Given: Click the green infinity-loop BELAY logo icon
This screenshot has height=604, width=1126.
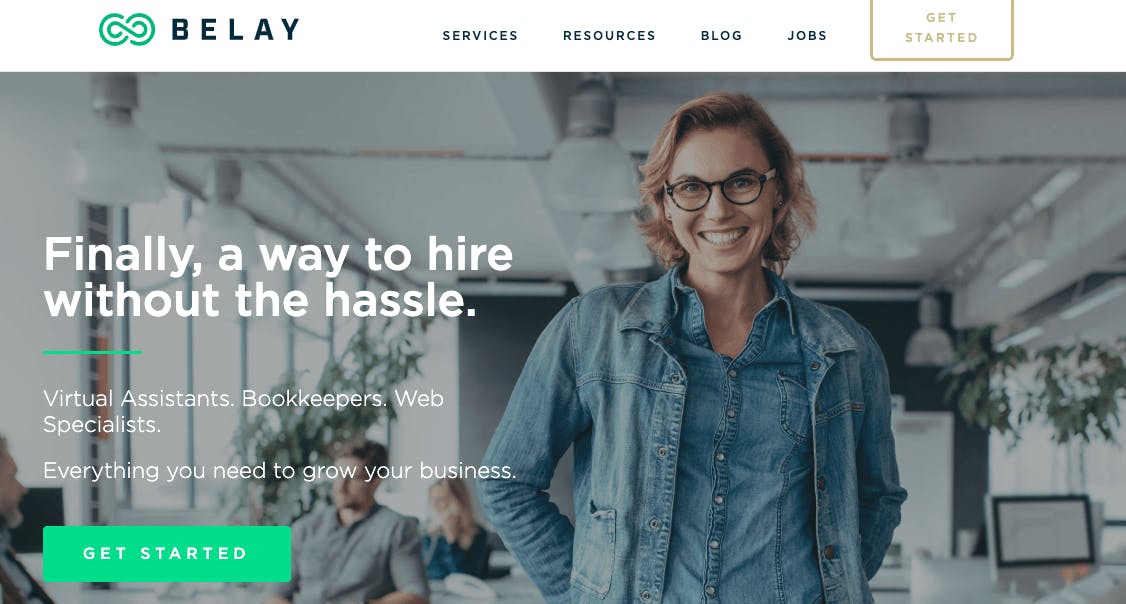Looking at the screenshot, I should pyautogui.click(x=127, y=29).
